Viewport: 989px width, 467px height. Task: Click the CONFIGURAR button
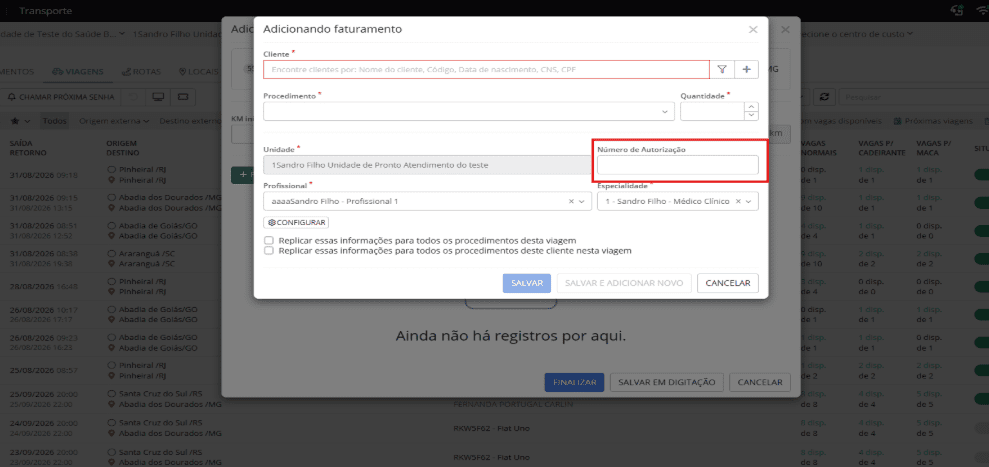click(296, 222)
